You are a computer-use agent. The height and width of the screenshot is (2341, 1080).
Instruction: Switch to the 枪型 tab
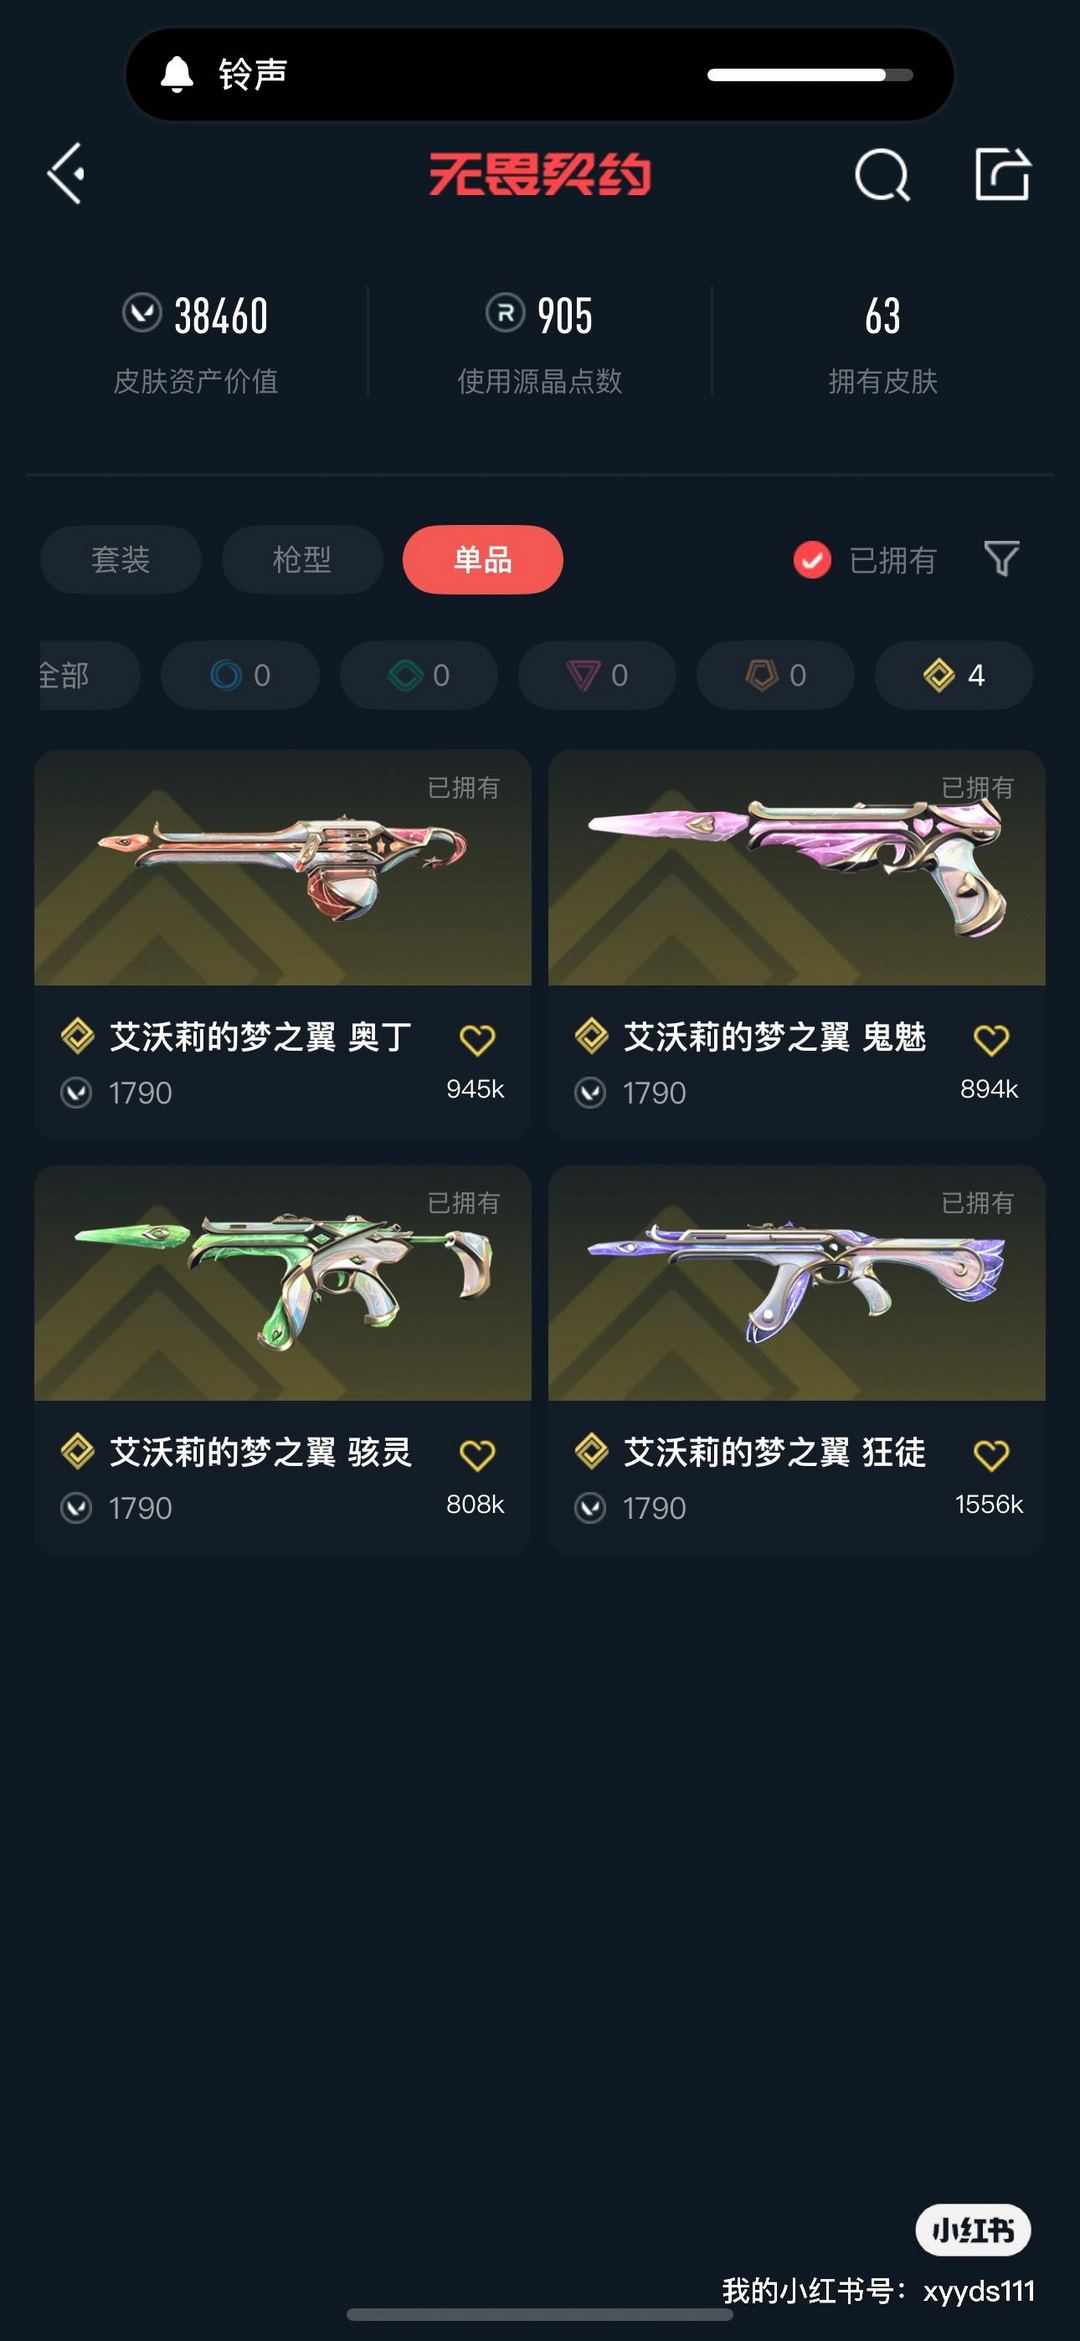(x=302, y=559)
